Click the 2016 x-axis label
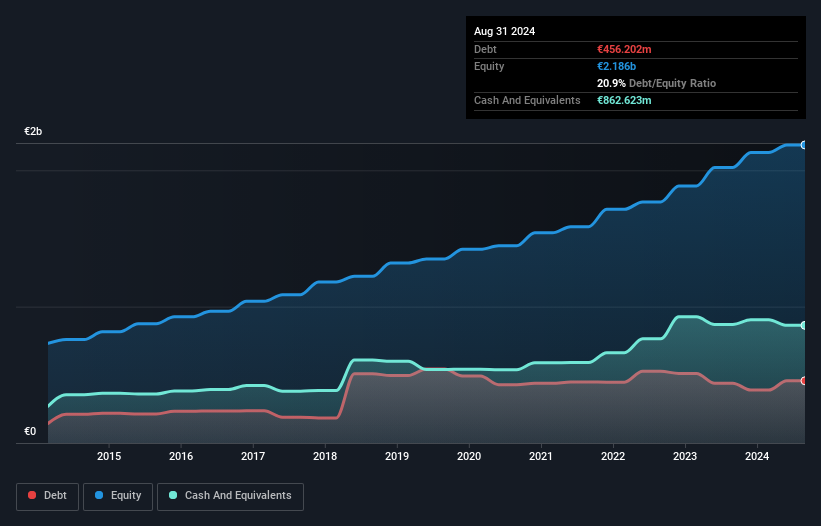 [x=181, y=456]
